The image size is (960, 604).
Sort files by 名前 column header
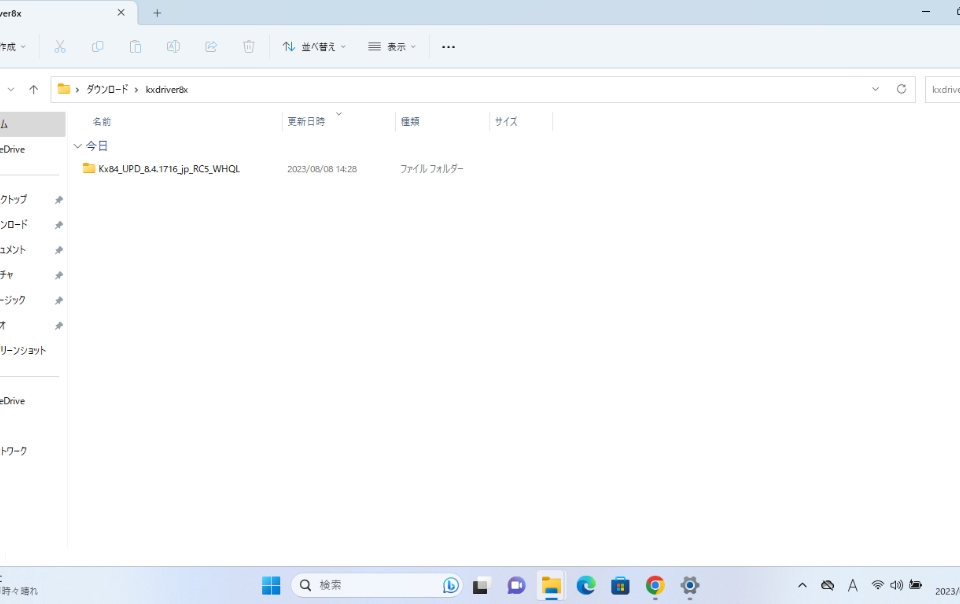[x=102, y=122]
